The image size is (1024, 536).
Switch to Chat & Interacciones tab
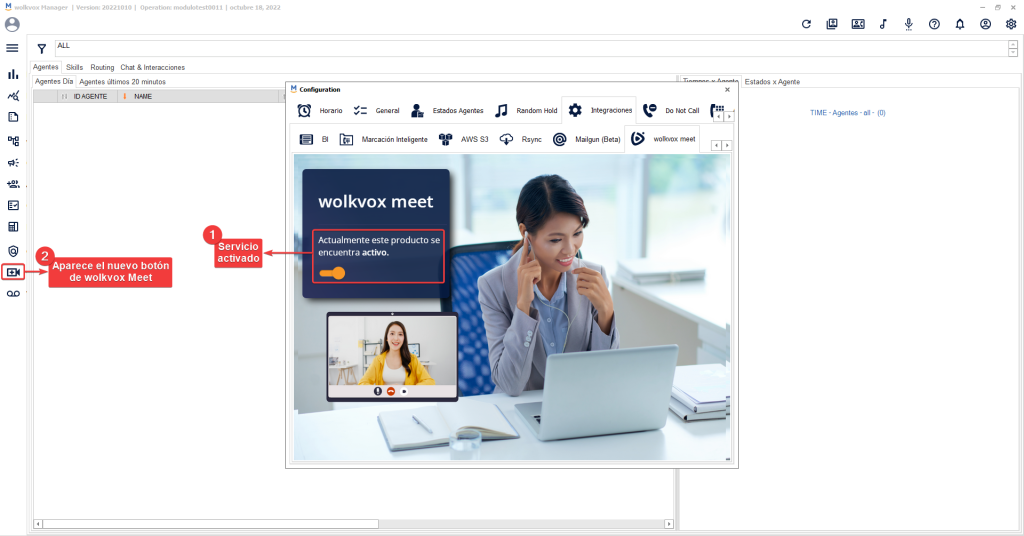point(152,67)
